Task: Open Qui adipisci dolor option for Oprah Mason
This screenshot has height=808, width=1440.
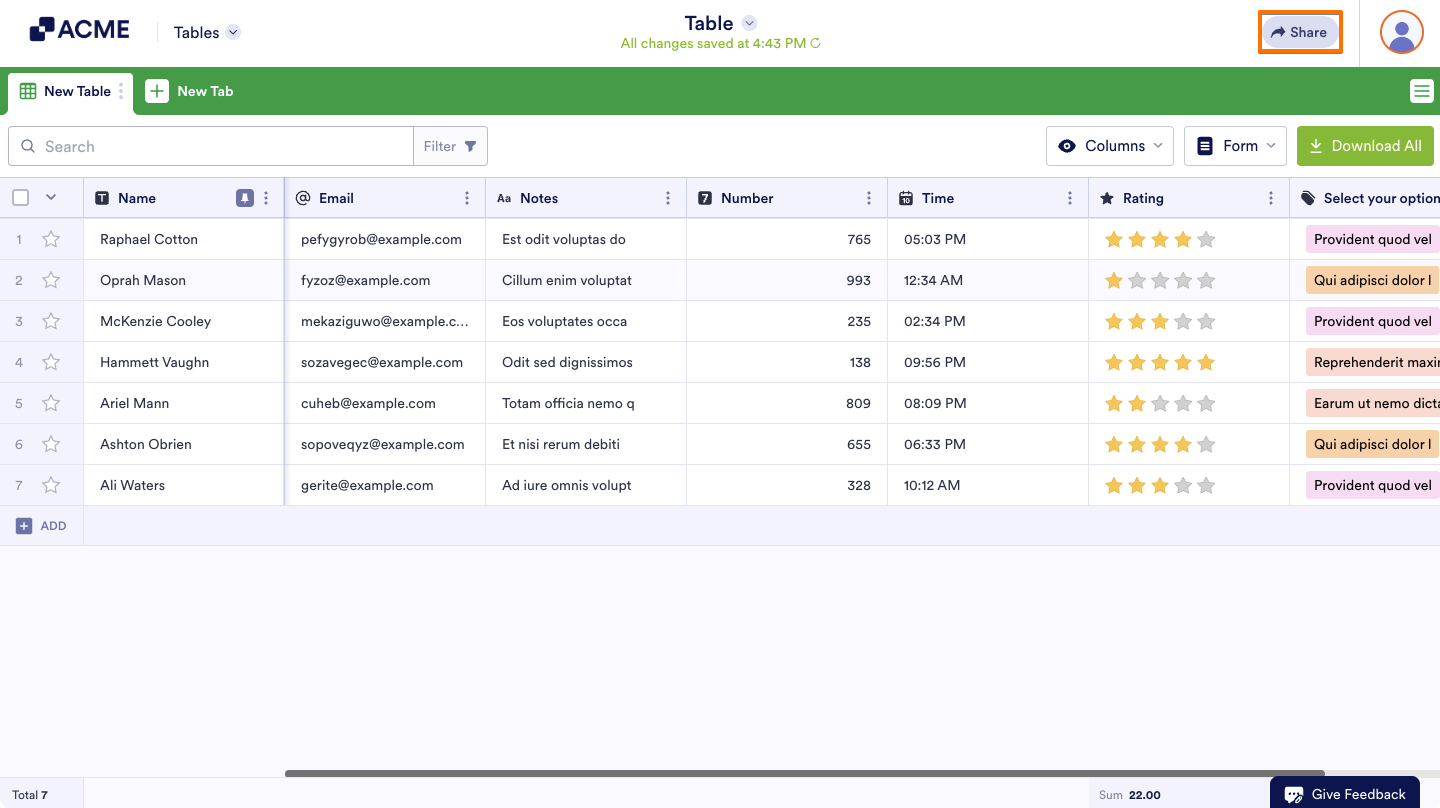Action: [1373, 280]
